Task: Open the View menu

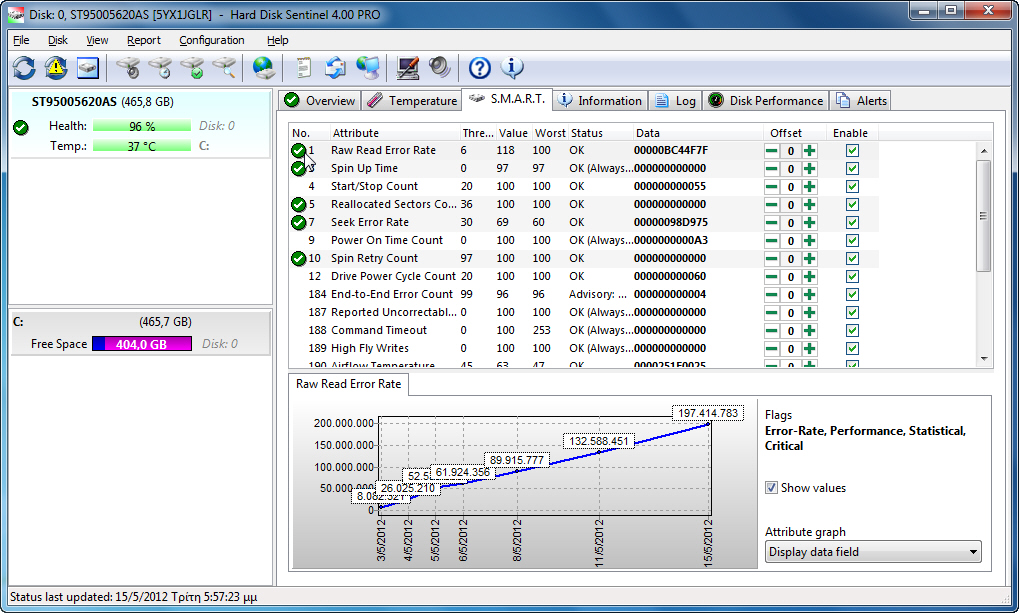Action: click(x=97, y=40)
